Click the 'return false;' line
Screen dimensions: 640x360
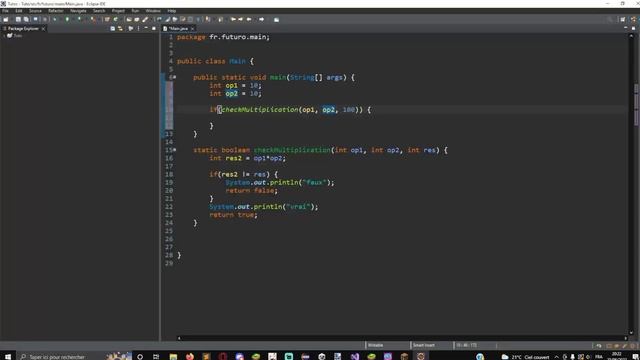tap(251, 191)
